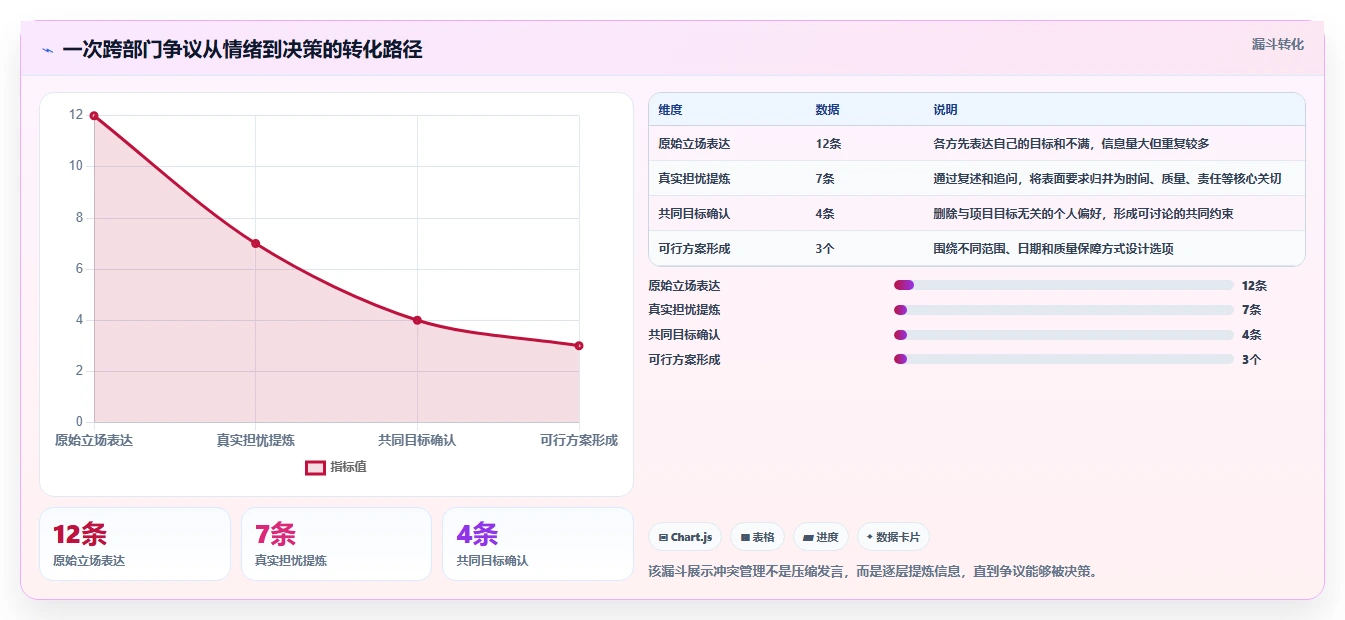Click the 说明 column header
The height and width of the screenshot is (620, 1345).
(945, 110)
